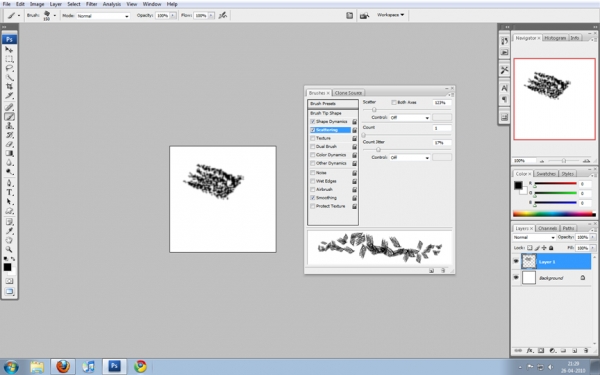Create new adjustment layer icon
Image resolution: width=600 pixels, height=375 pixels.
552,350
